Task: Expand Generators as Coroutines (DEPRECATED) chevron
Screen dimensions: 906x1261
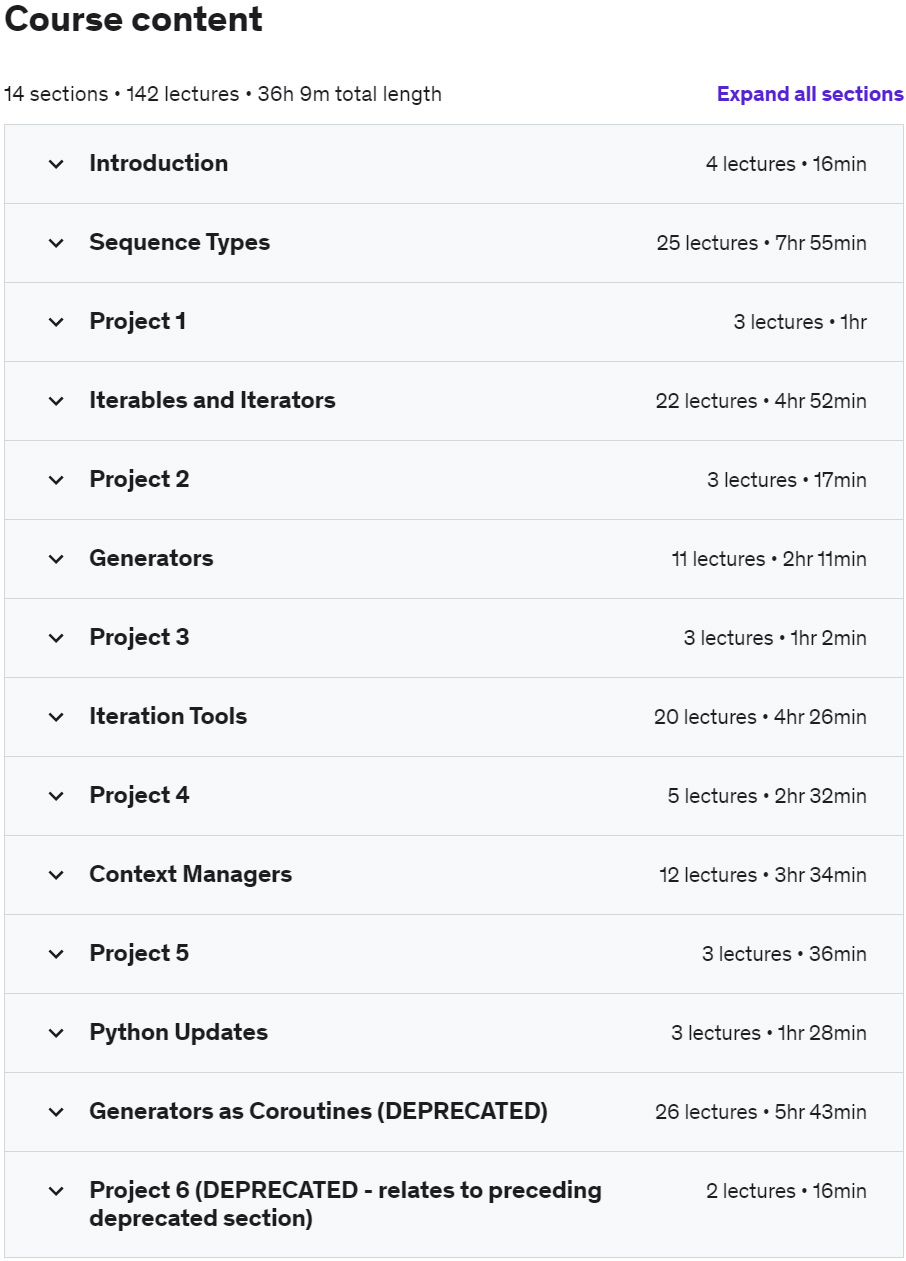Action: pyautogui.click(x=56, y=1112)
